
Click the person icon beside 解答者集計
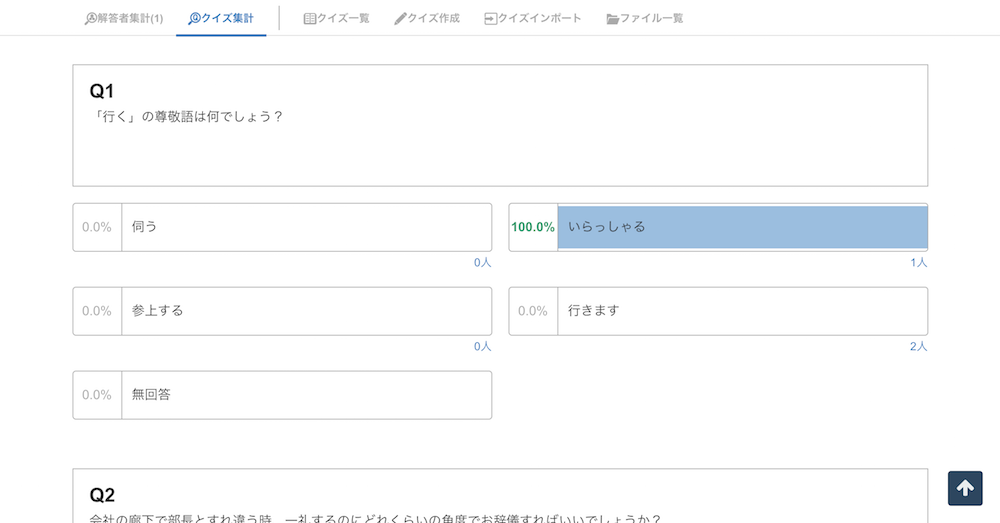coord(91,19)
